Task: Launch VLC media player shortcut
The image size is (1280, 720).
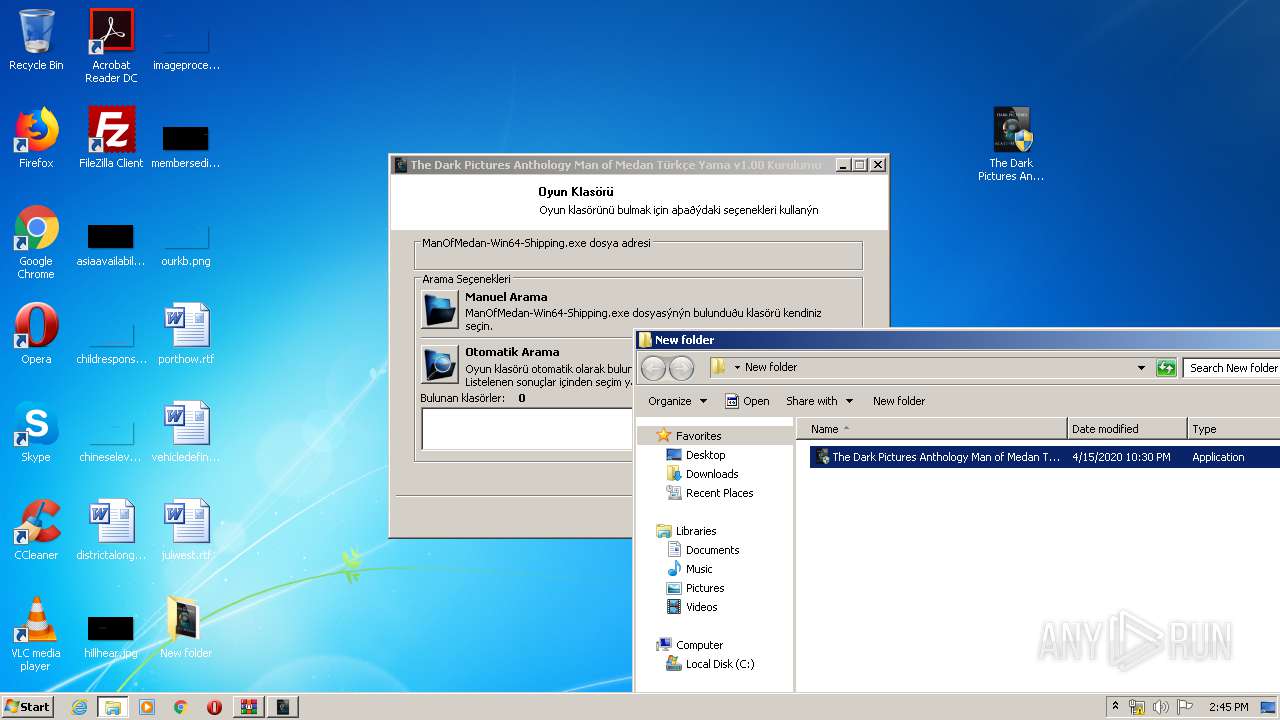Action: coord(36,634)
